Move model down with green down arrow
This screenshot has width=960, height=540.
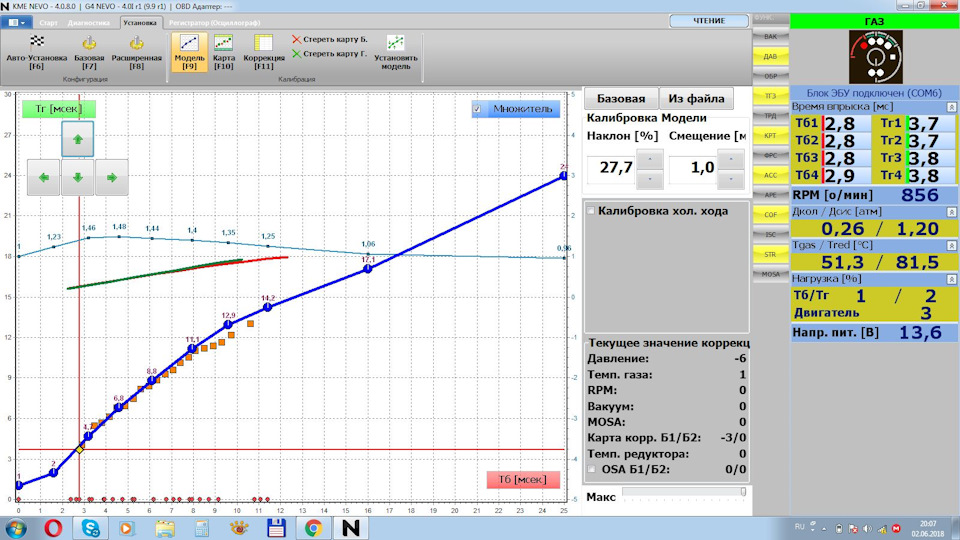click(78, 178)
